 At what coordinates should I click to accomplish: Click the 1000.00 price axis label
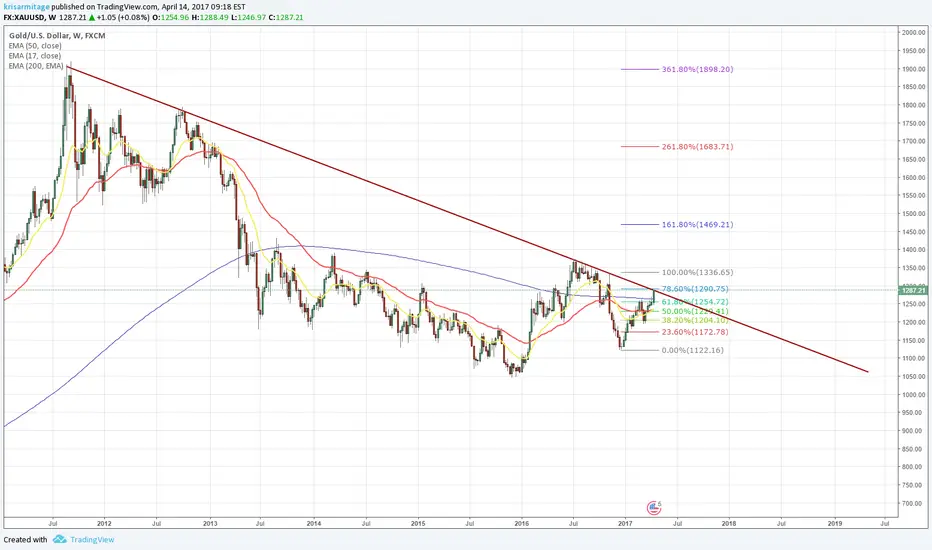[914, 395]
